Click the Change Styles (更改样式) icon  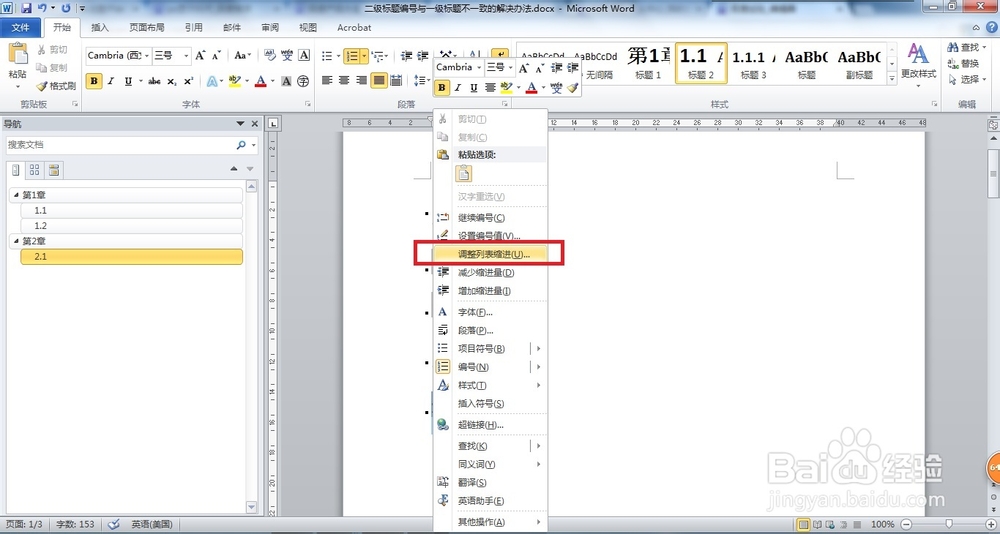(x=918, y=53)
